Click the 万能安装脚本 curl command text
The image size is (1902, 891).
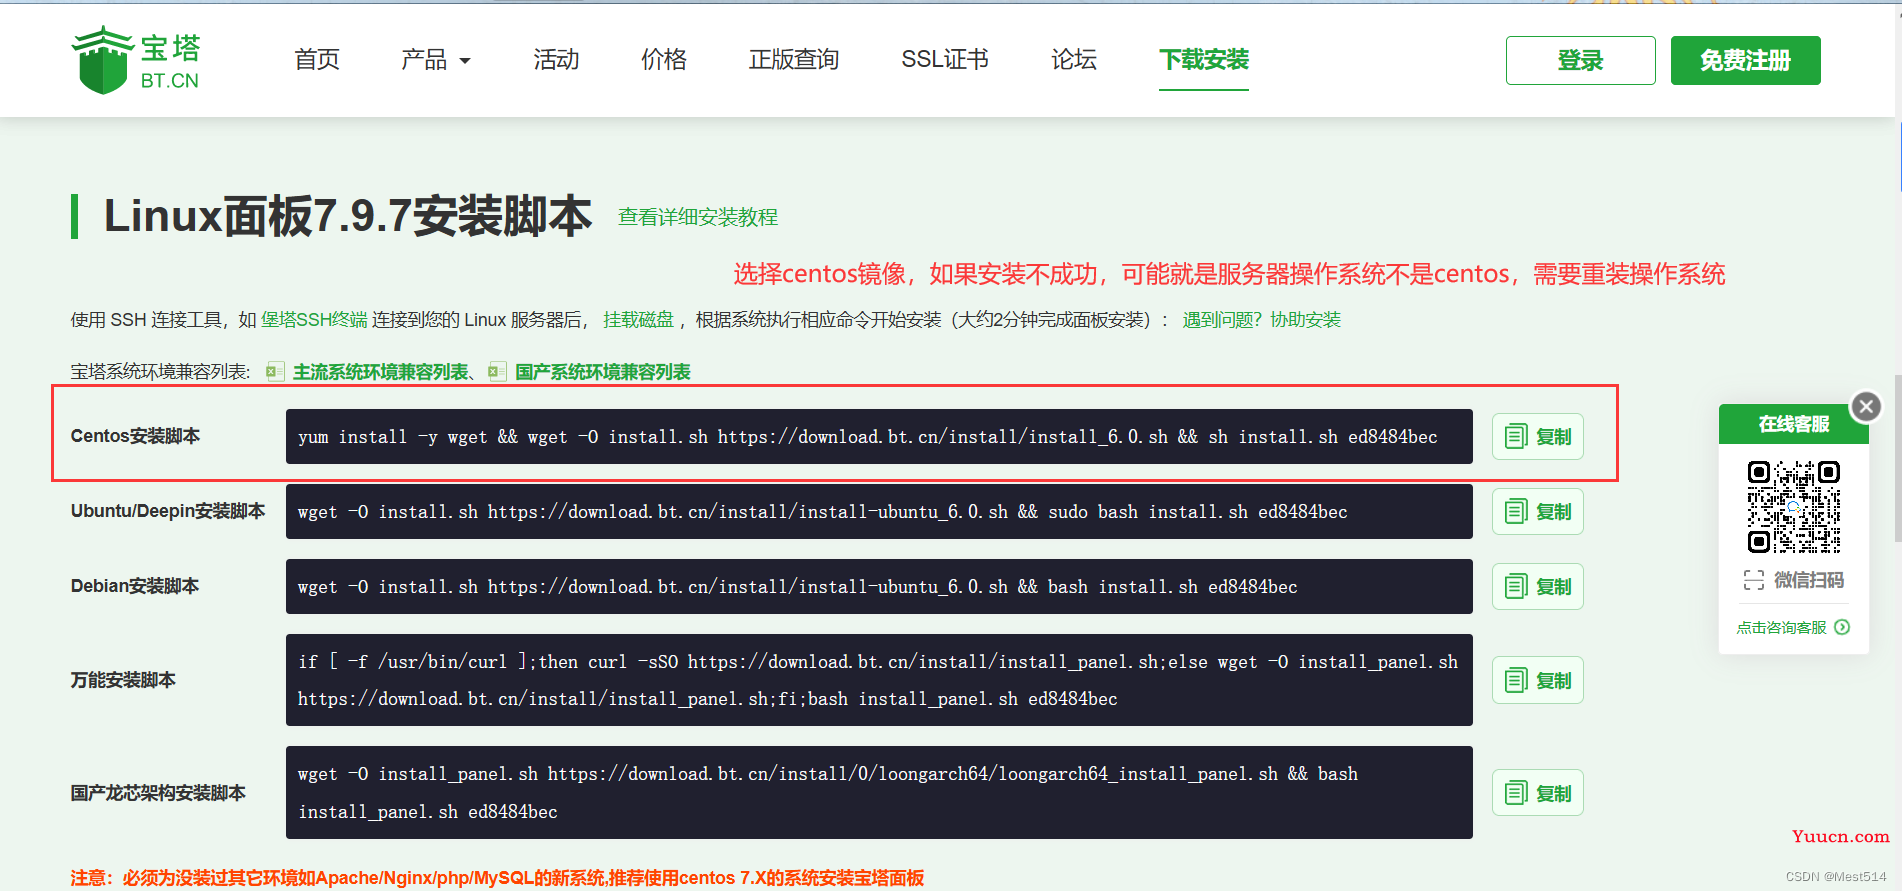878,680
